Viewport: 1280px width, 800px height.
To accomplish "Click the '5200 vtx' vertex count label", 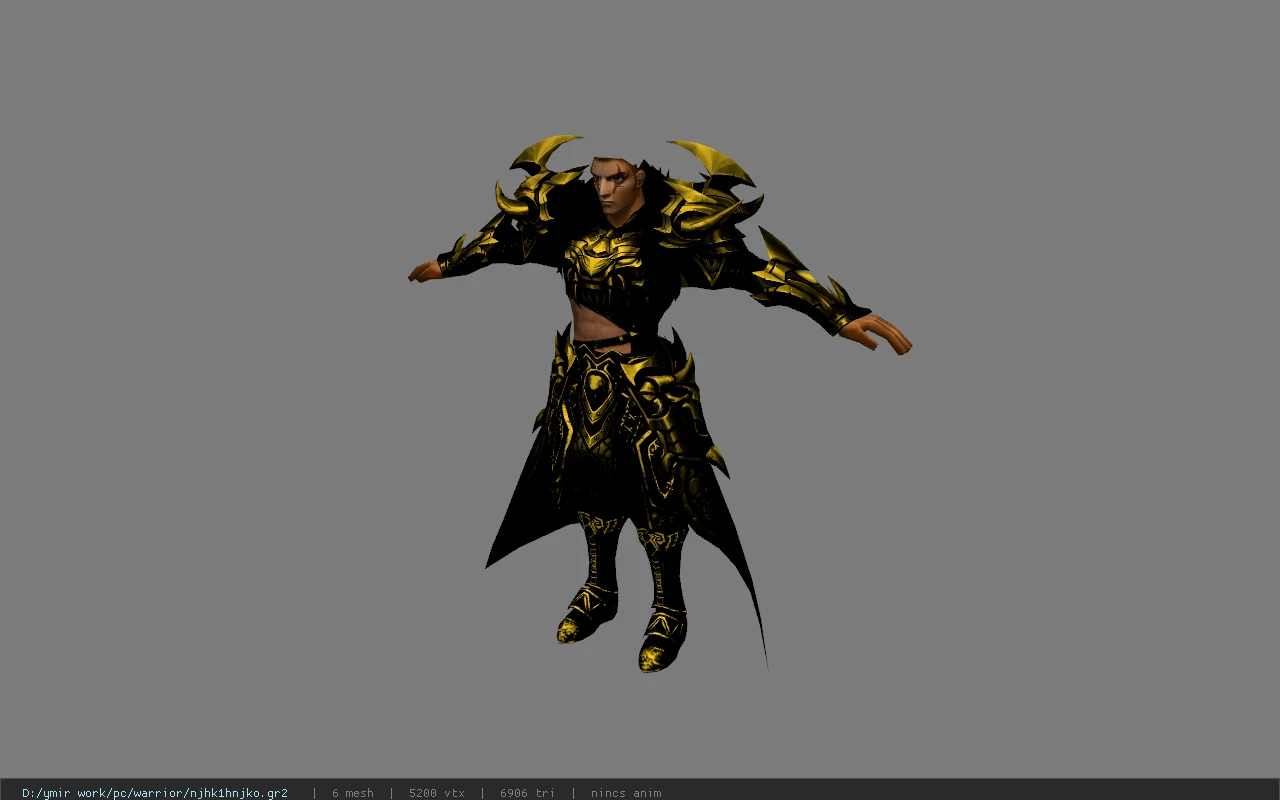I will coord(436,793).
